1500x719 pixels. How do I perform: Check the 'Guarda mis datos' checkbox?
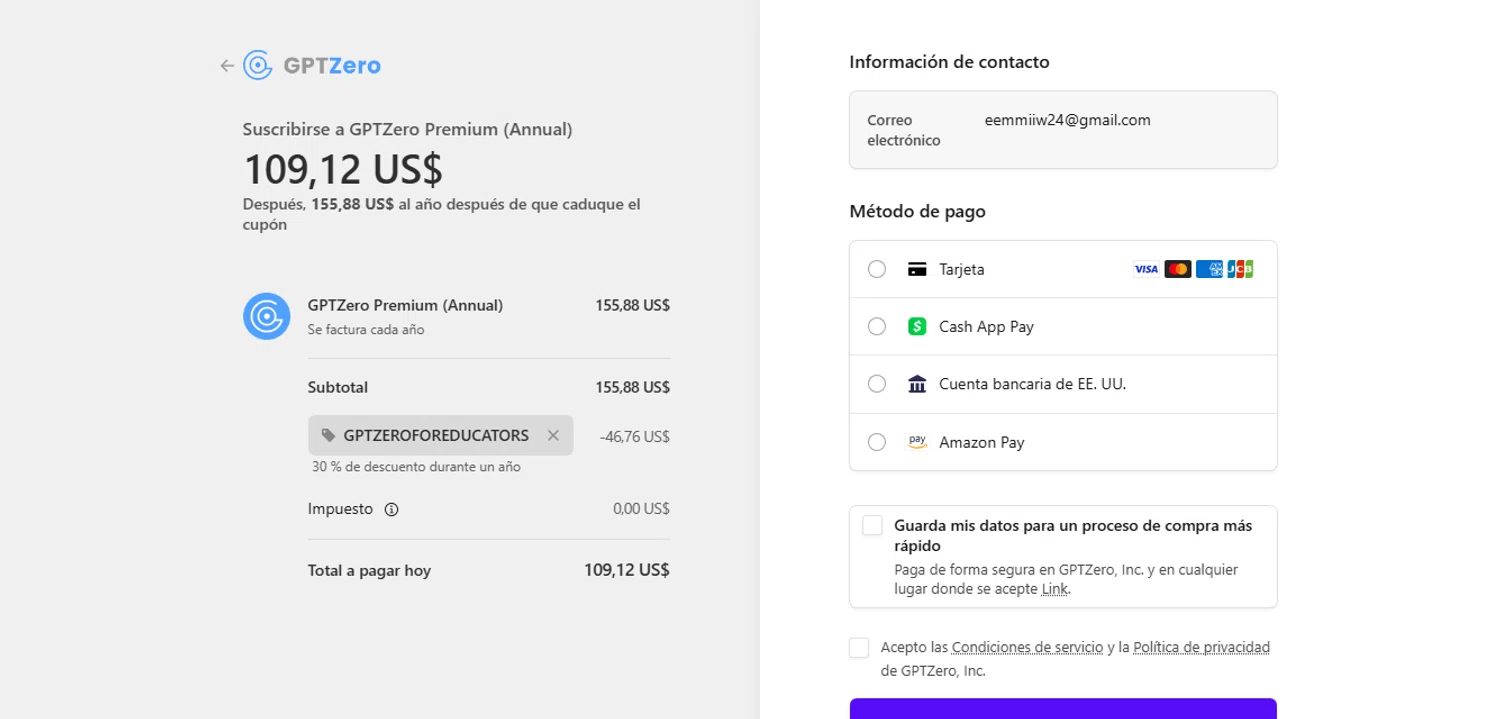click(872, 526)
